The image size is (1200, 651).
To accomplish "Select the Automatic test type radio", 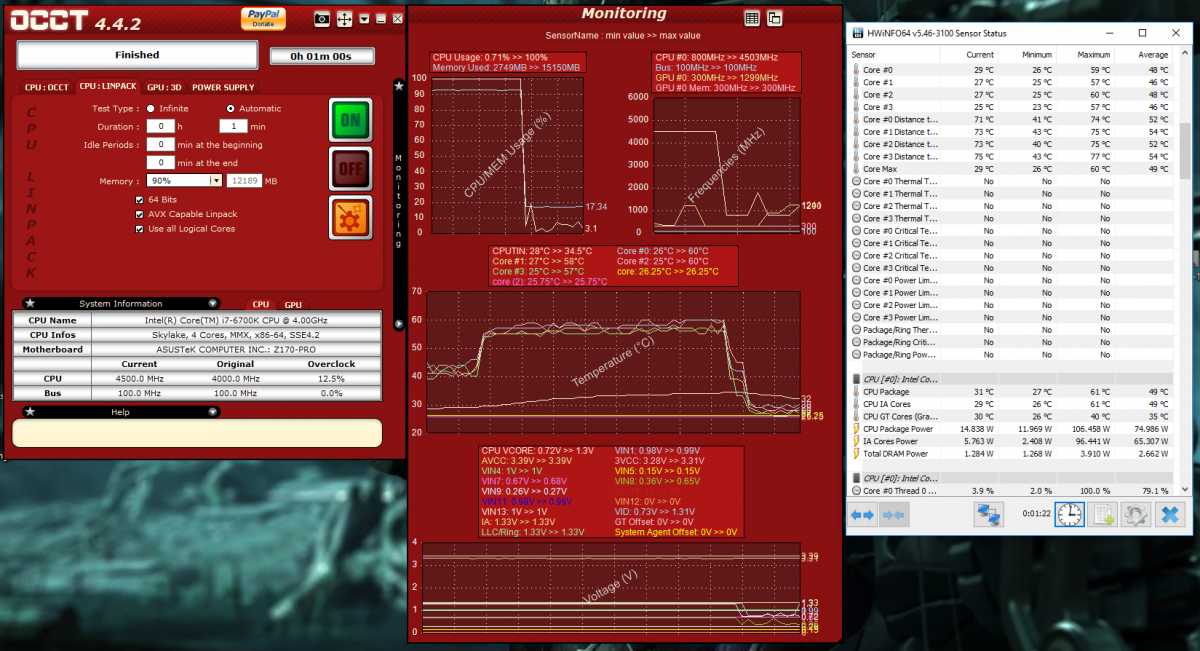I will 231,108.
